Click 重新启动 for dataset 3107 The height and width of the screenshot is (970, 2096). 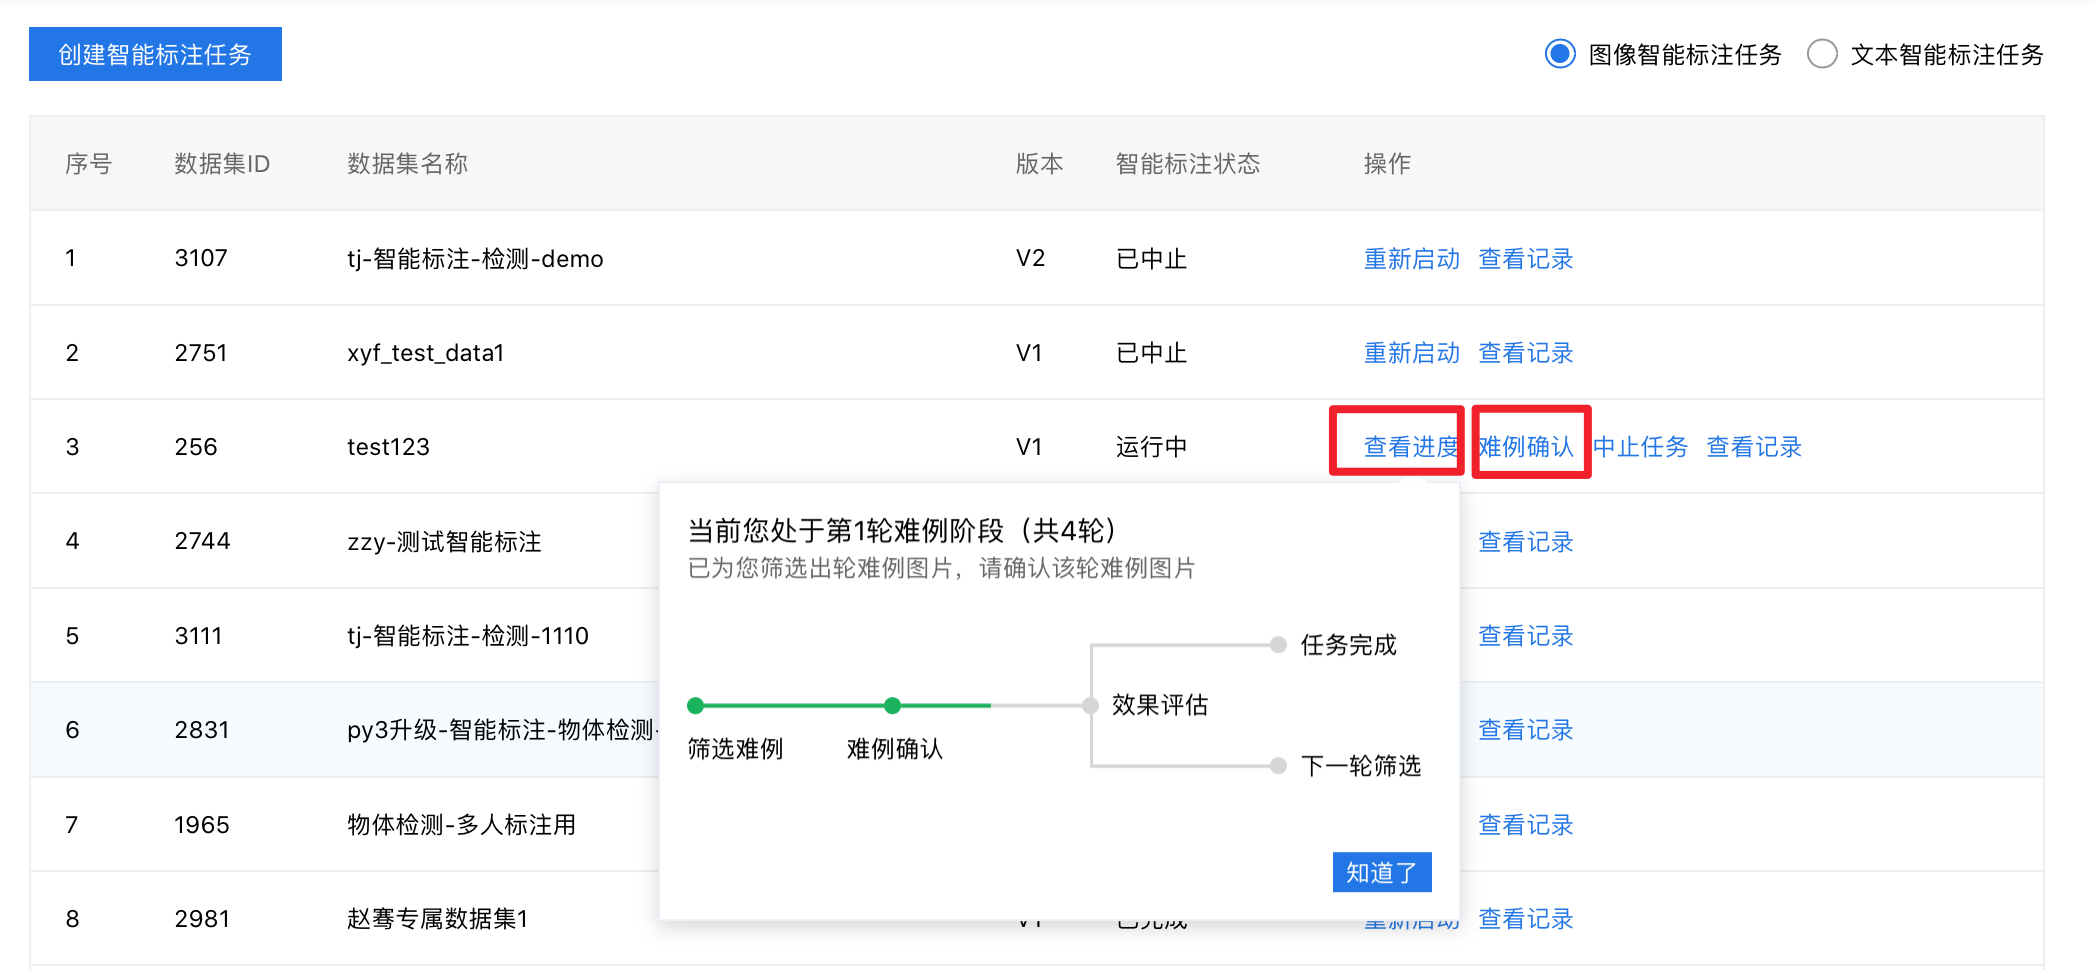tap(1411, 259)
